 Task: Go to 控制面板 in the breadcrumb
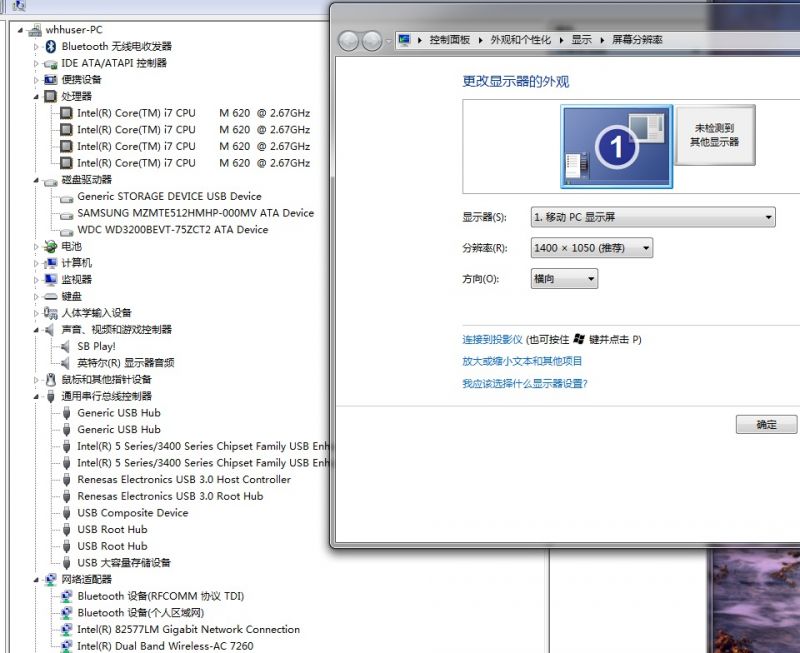(449, 40)
